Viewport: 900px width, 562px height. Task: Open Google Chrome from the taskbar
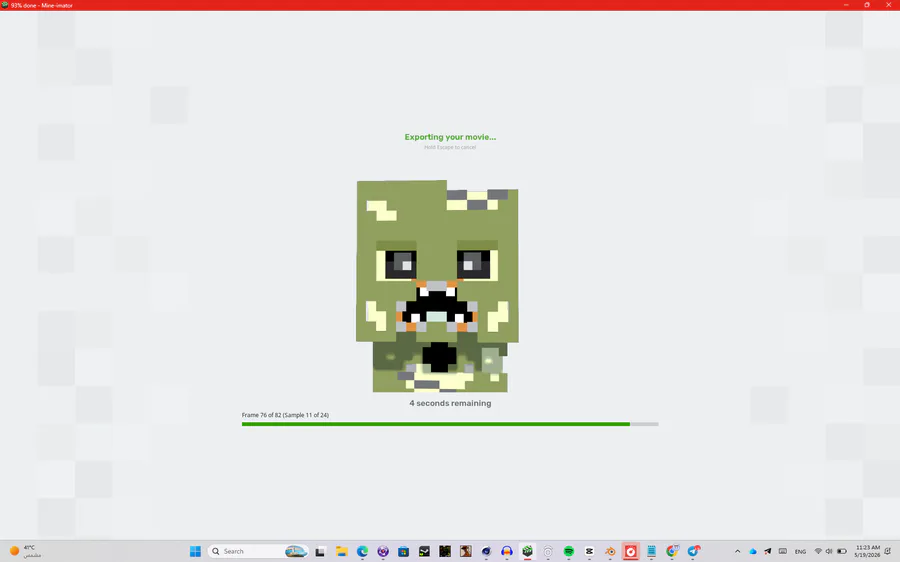(672, 551)
